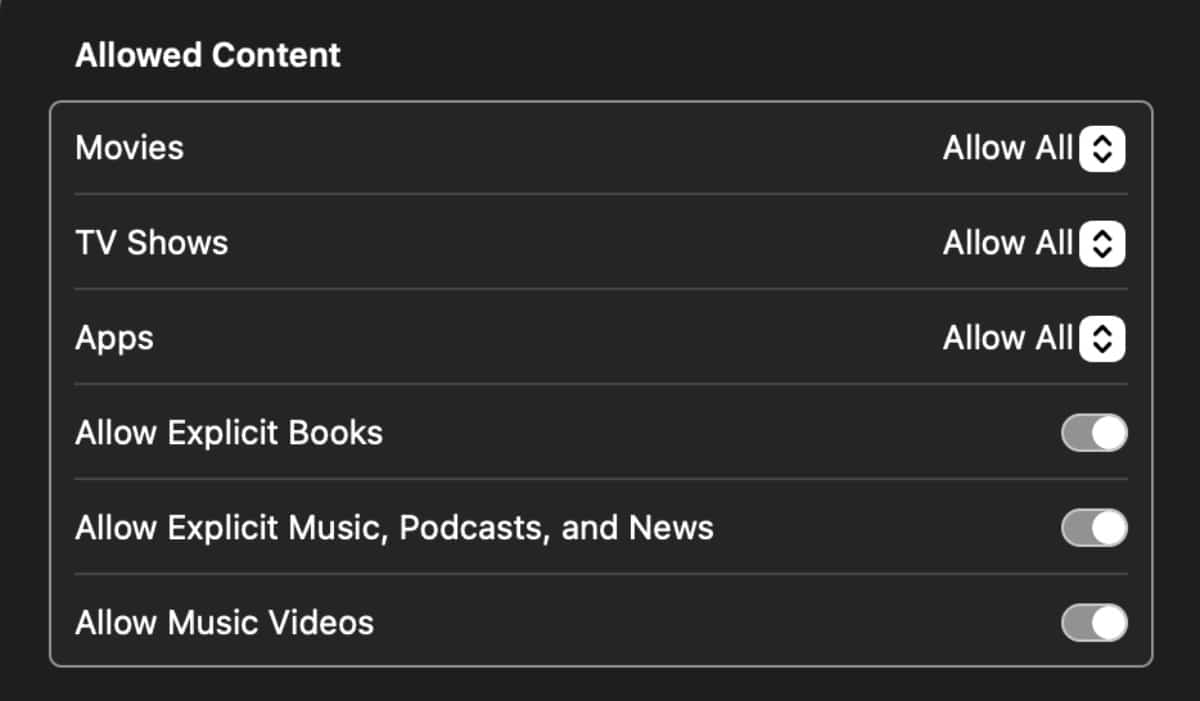This screenshot has width=1200, height=701.
Task: Toggle the Allow Explicit Books switch
Action: [1094, 433]
